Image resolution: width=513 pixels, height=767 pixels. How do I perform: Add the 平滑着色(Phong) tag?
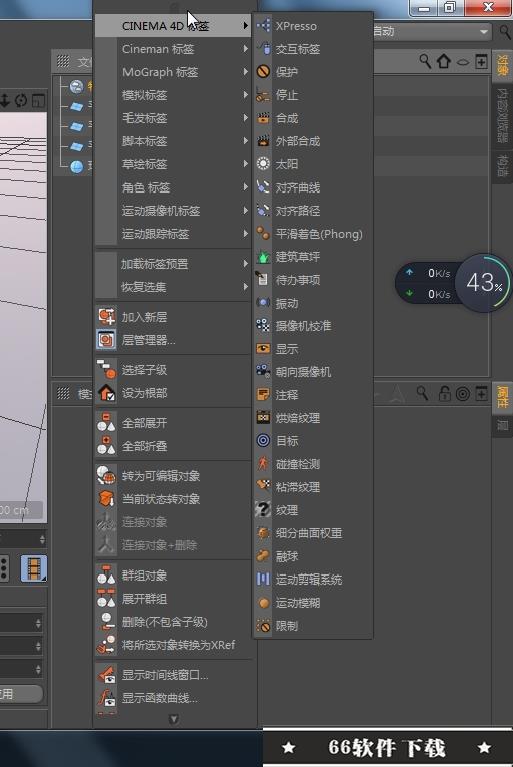pos(312,234)
